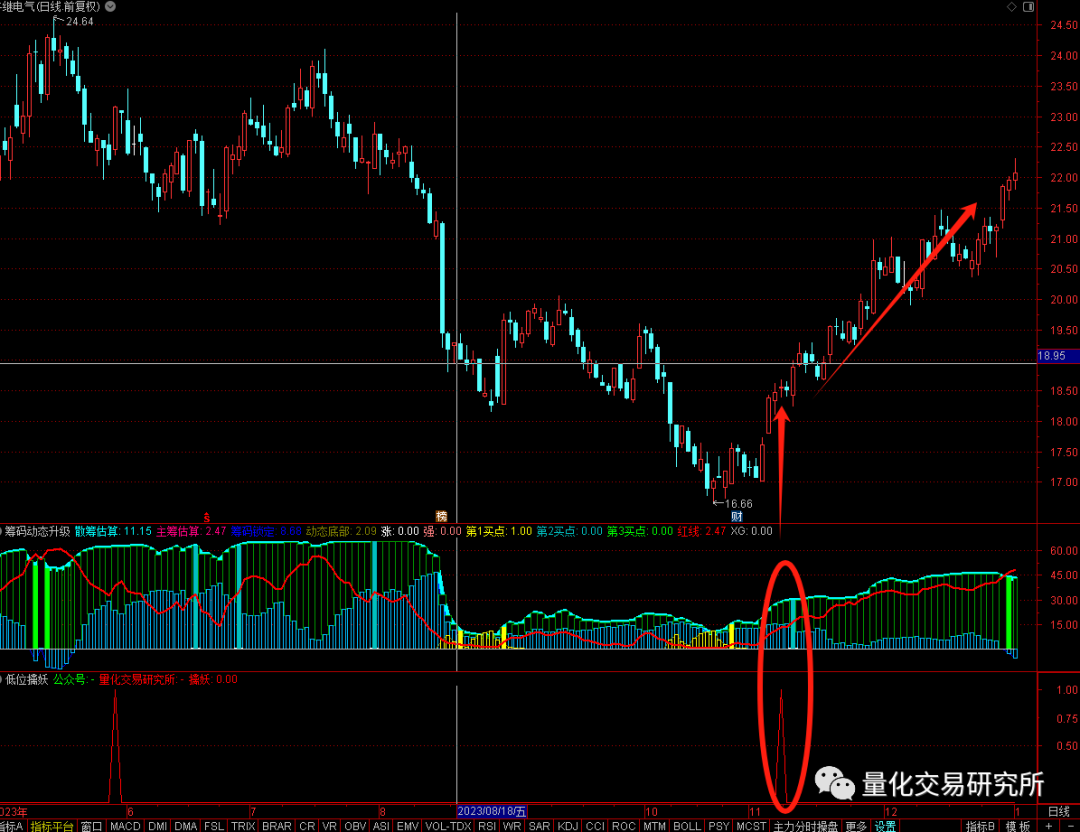Click the highlighted date 2023/08/18 on the time axis
Viewport: 1080px width, 832px height.
492,811
